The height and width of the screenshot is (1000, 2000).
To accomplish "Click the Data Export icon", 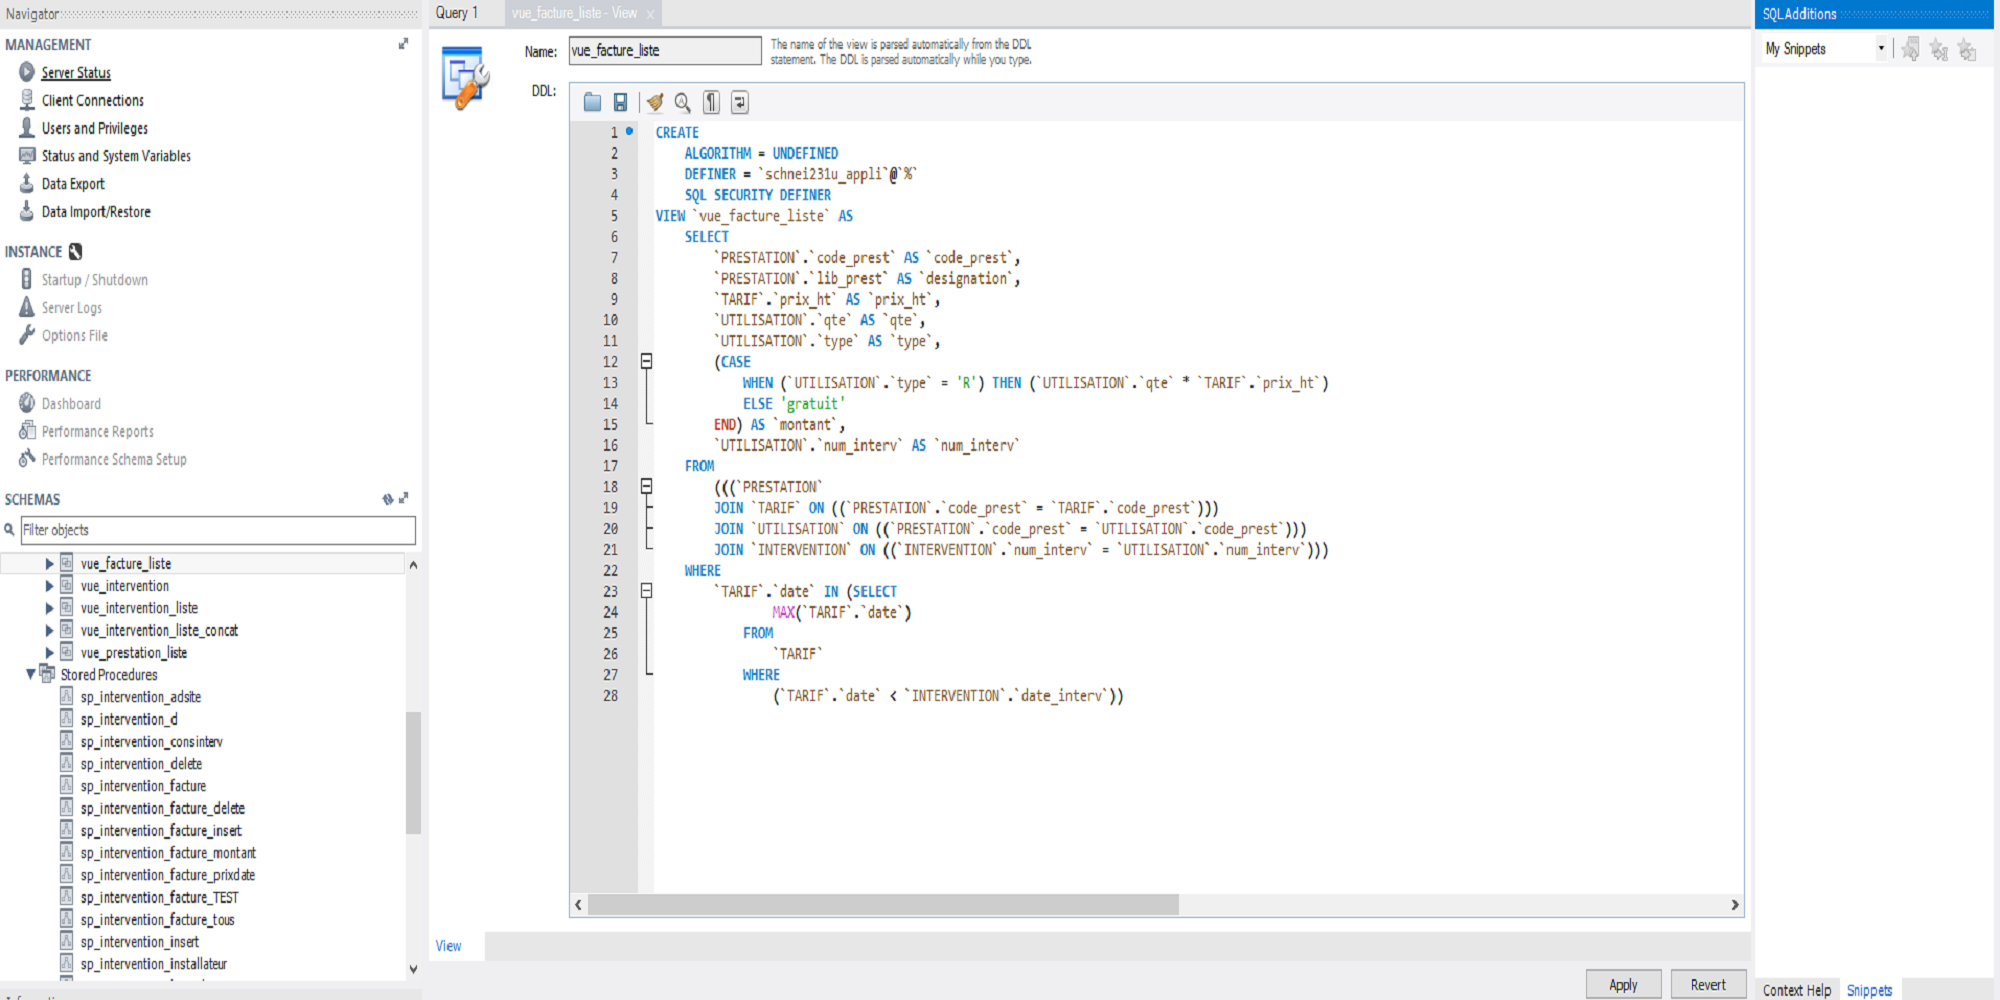I will pyautogui.click(x=27, y=183).
